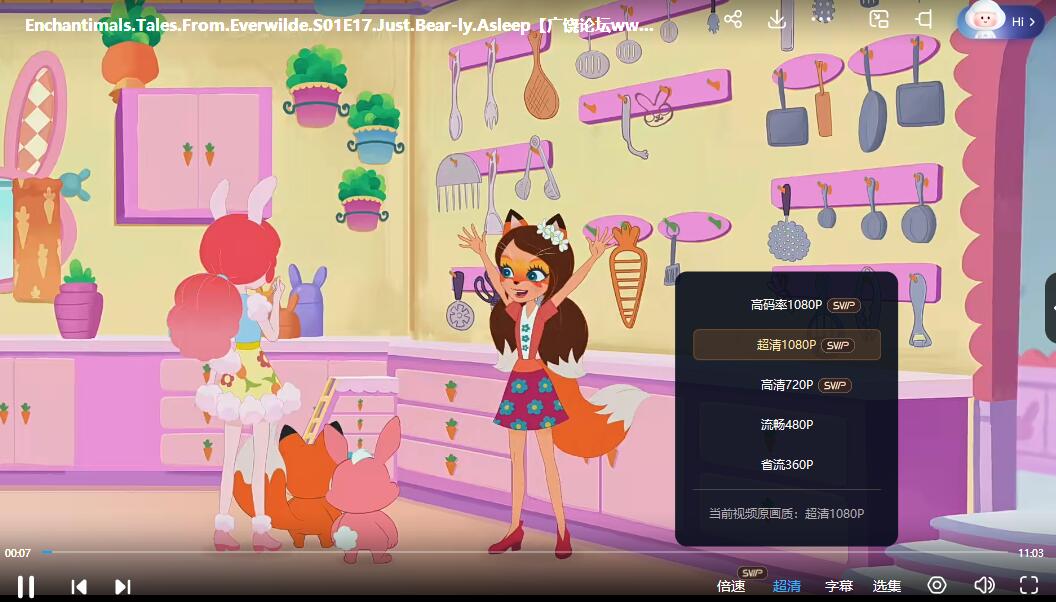Open the 倍速 playback speed menu
Viewport: 1056px width, 602px height.
coord(731,586)
